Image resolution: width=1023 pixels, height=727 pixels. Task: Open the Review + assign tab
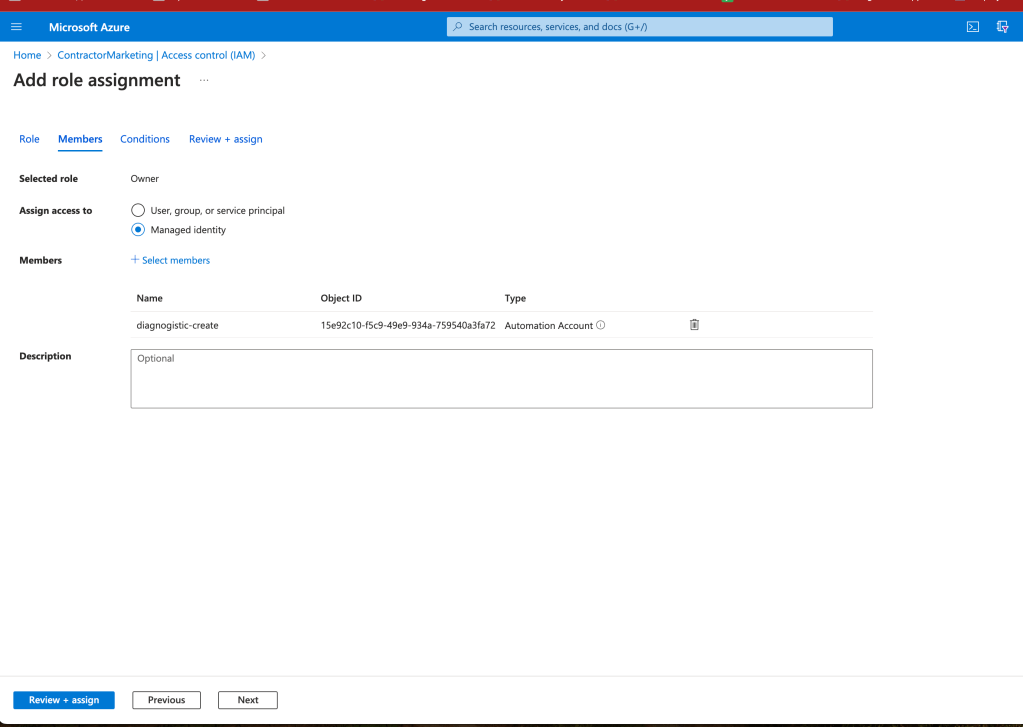pyautogui.click(x=226, y=139)
